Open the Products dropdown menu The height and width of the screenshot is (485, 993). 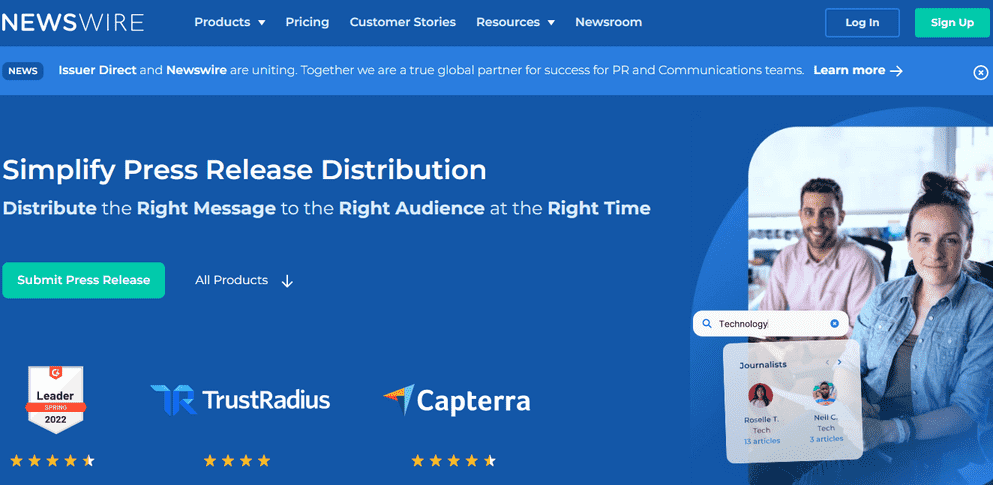(229, 22)
